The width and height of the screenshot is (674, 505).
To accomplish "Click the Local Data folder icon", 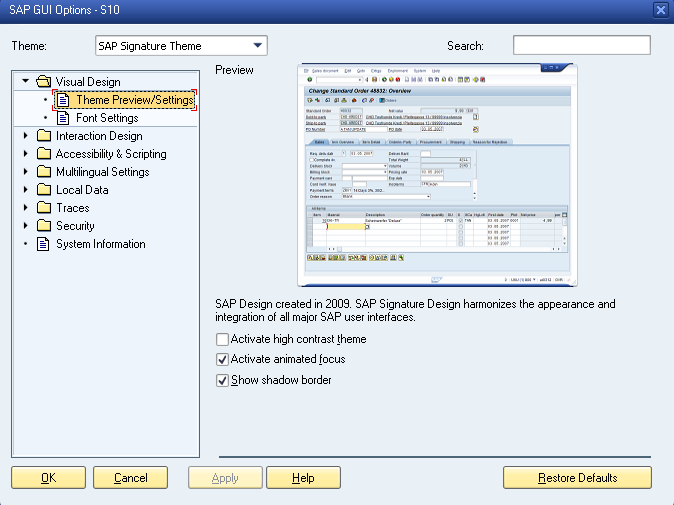I will click(43, 190).
